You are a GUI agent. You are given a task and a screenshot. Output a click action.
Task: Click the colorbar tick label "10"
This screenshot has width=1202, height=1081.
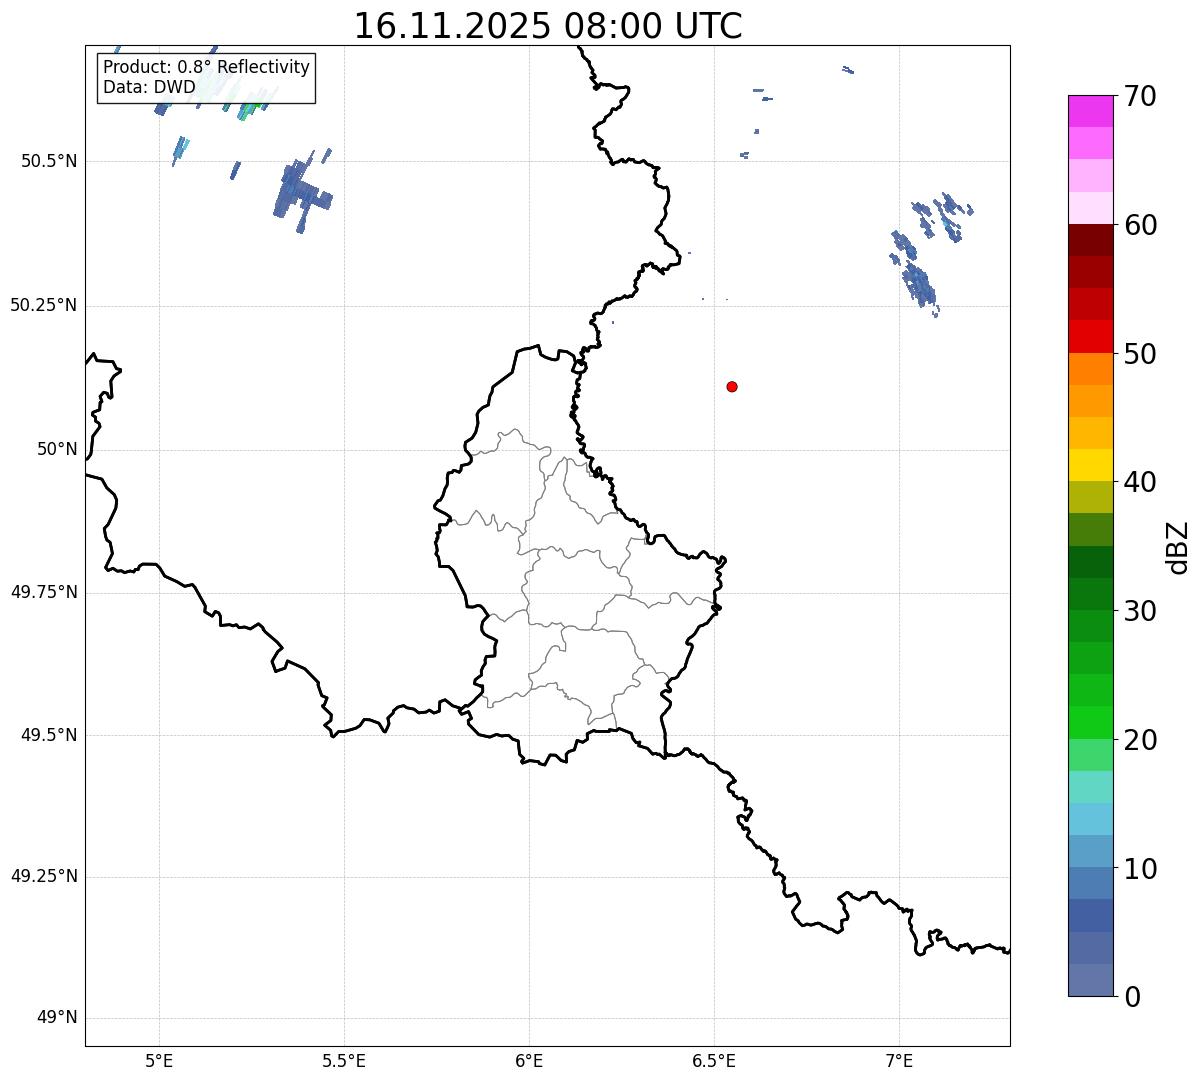pos(1140,868)
